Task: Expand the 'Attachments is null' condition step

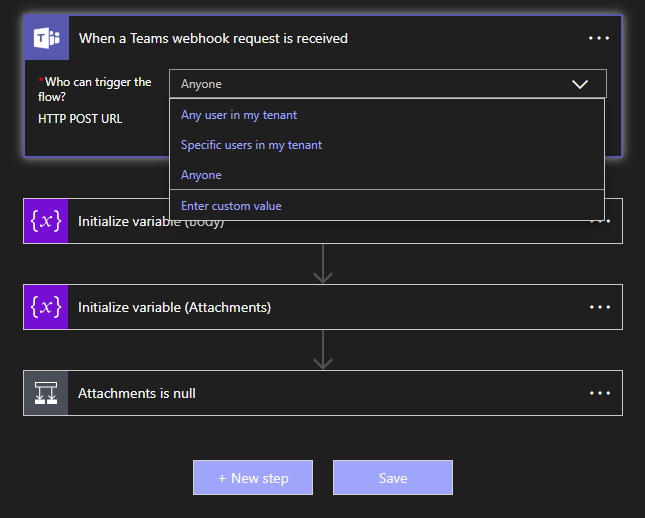Action: tap(300, 393)
